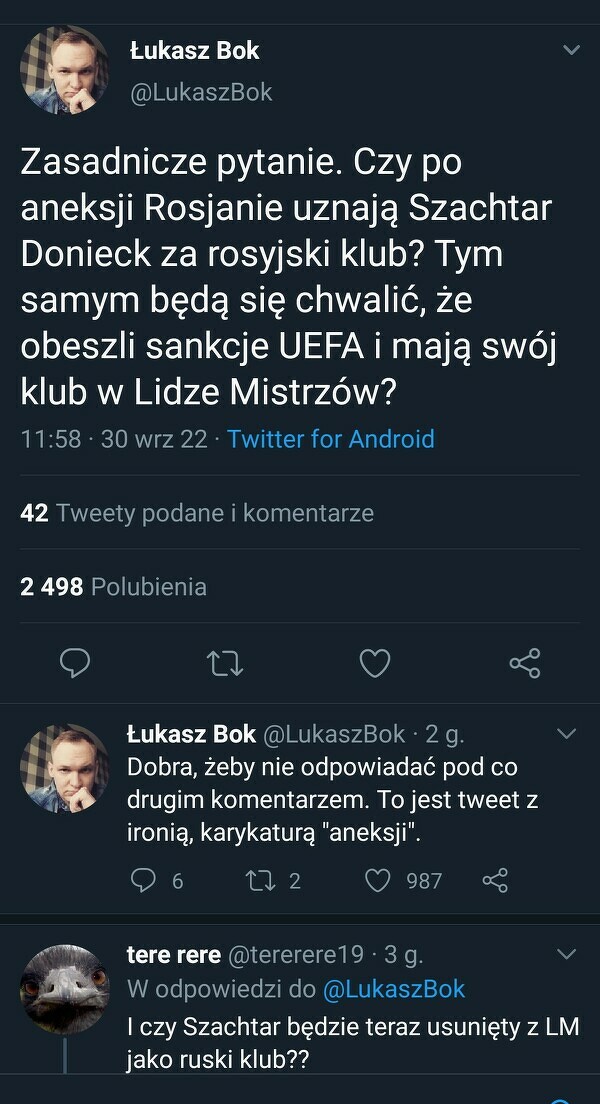The image size is (600, 1104).
Task: Share Łukasz Bok's follow-up tweet
Action: coord(495,880)
